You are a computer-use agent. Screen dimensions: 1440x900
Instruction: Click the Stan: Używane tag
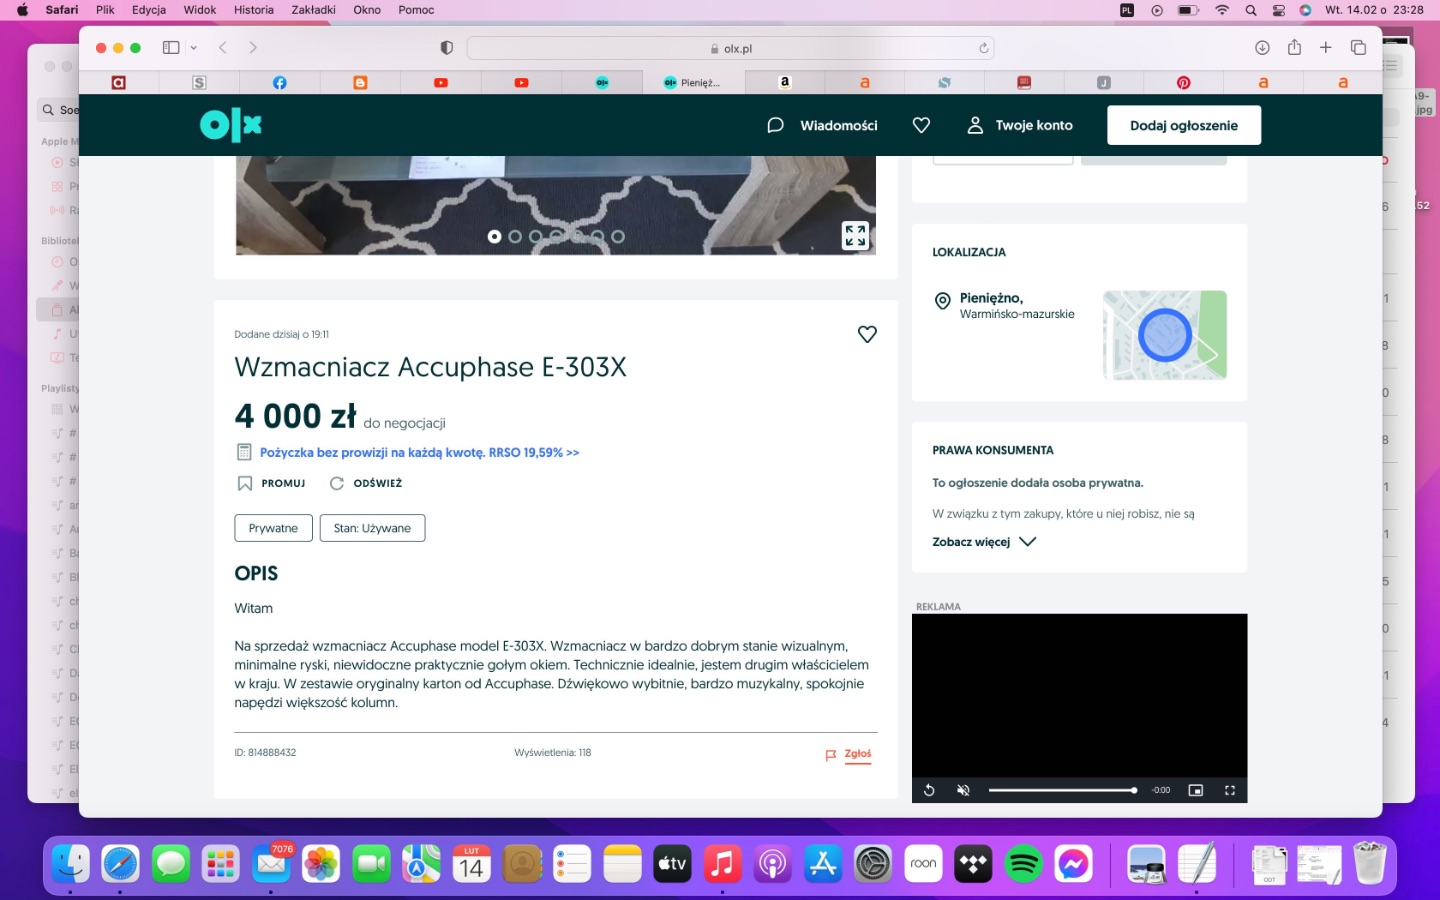372,528
